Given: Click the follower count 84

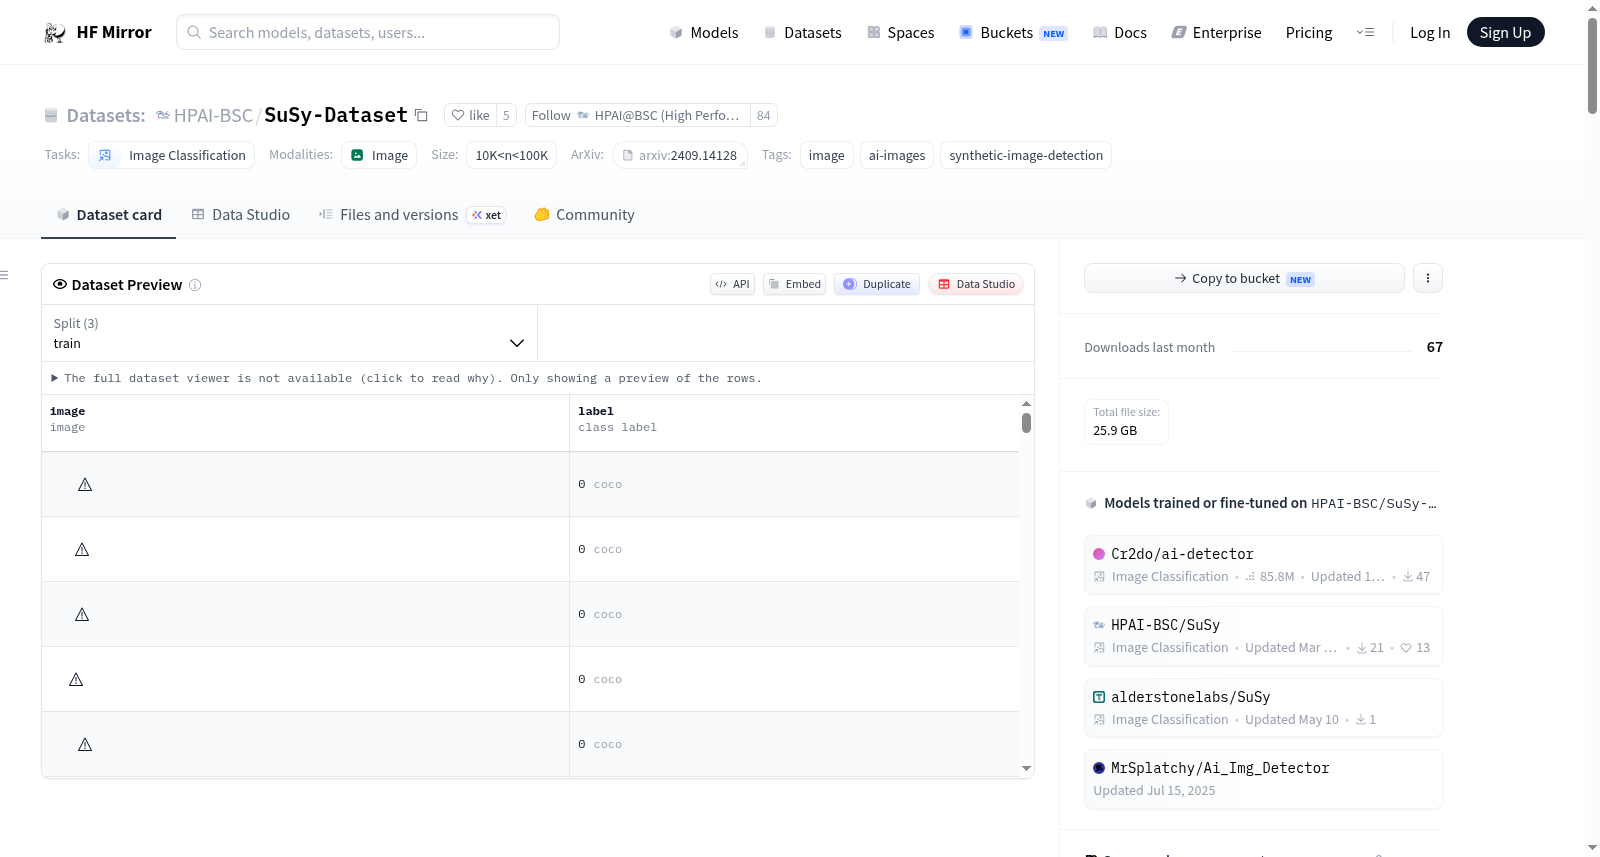Looking at the screenshot, I should [764, 116].
